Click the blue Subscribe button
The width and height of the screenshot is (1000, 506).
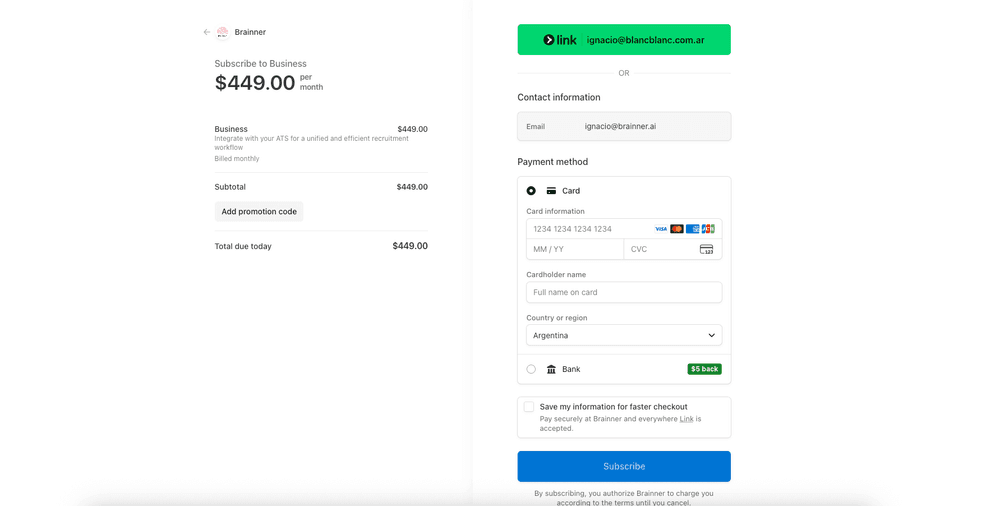tap(624, 466)
